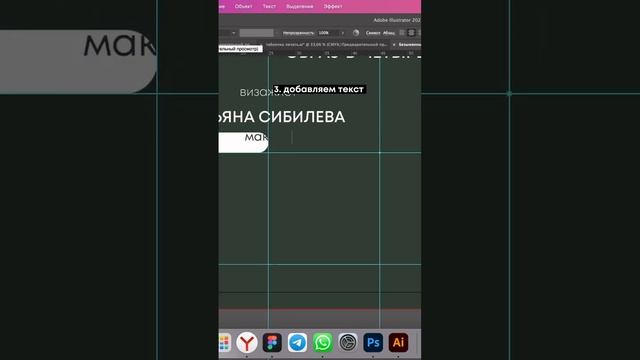Screen dimensions: 640x360
Task: Open the gray round app in Dock
Action: point(348,342)
